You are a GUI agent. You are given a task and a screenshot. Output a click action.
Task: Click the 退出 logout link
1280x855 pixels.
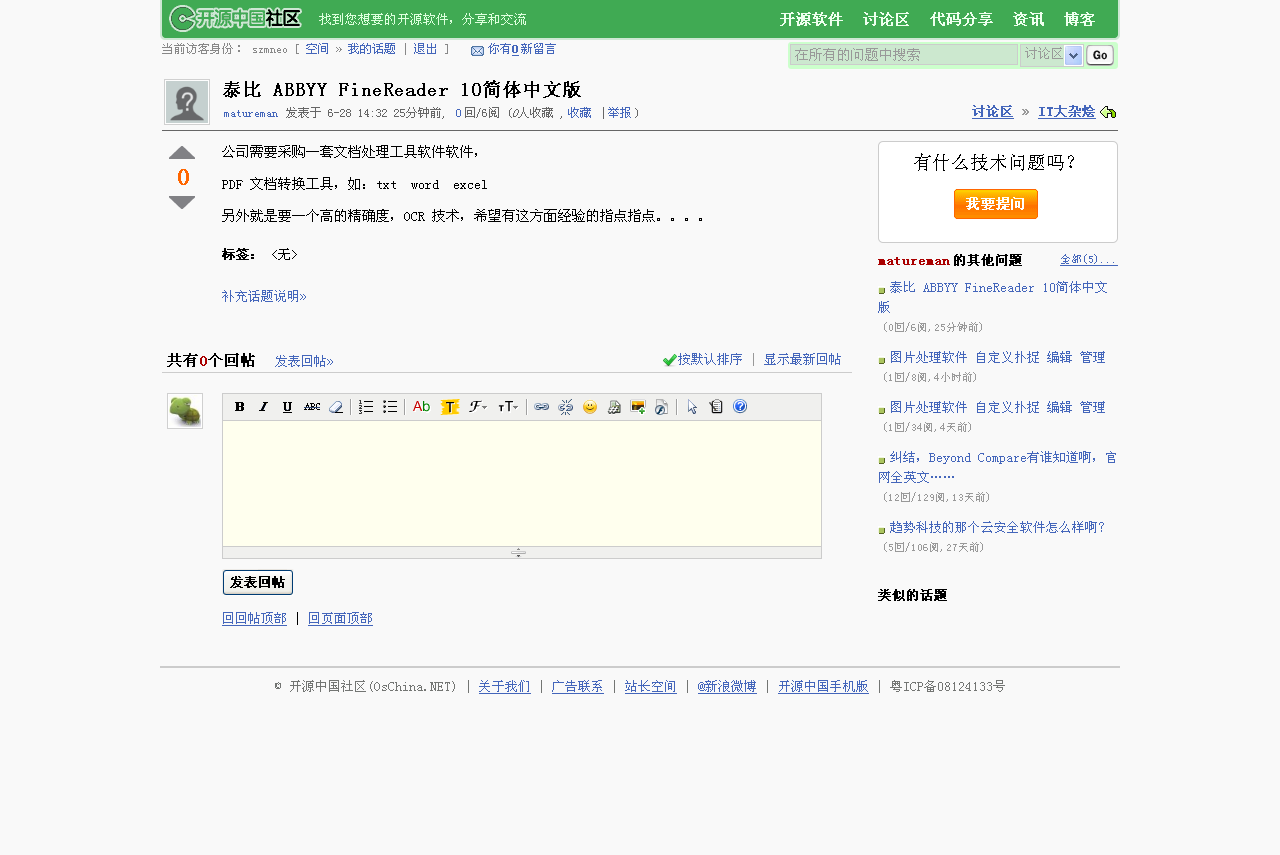coord(425,49)
